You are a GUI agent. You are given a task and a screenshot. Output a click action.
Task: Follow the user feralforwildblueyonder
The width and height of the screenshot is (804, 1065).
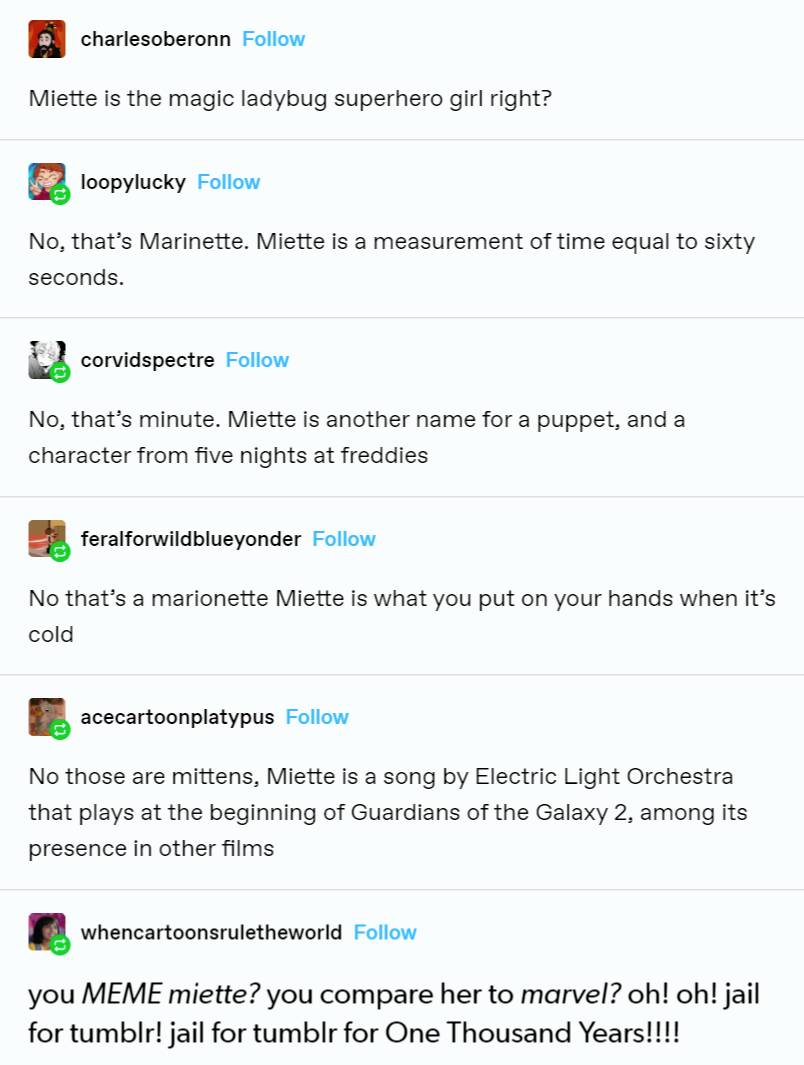(x=344, y=538)
